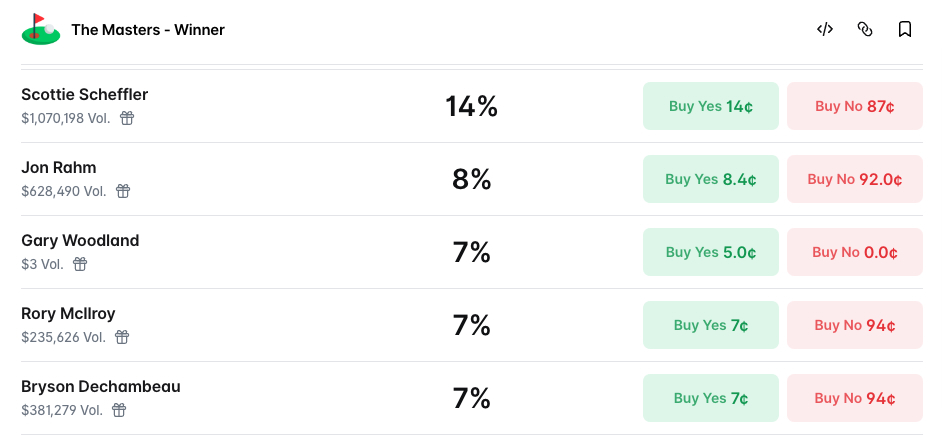Buy No on Jon Rahm at 92.0¢

point(854,179)
